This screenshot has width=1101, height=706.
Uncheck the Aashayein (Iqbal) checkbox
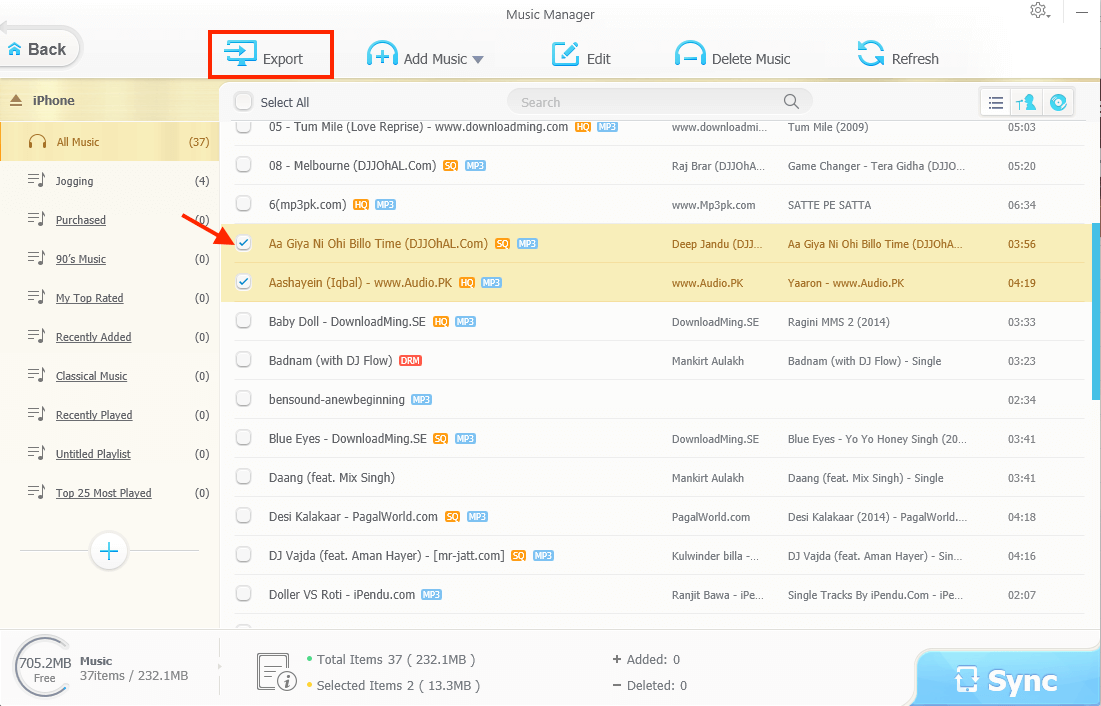(x=244, y=282)
